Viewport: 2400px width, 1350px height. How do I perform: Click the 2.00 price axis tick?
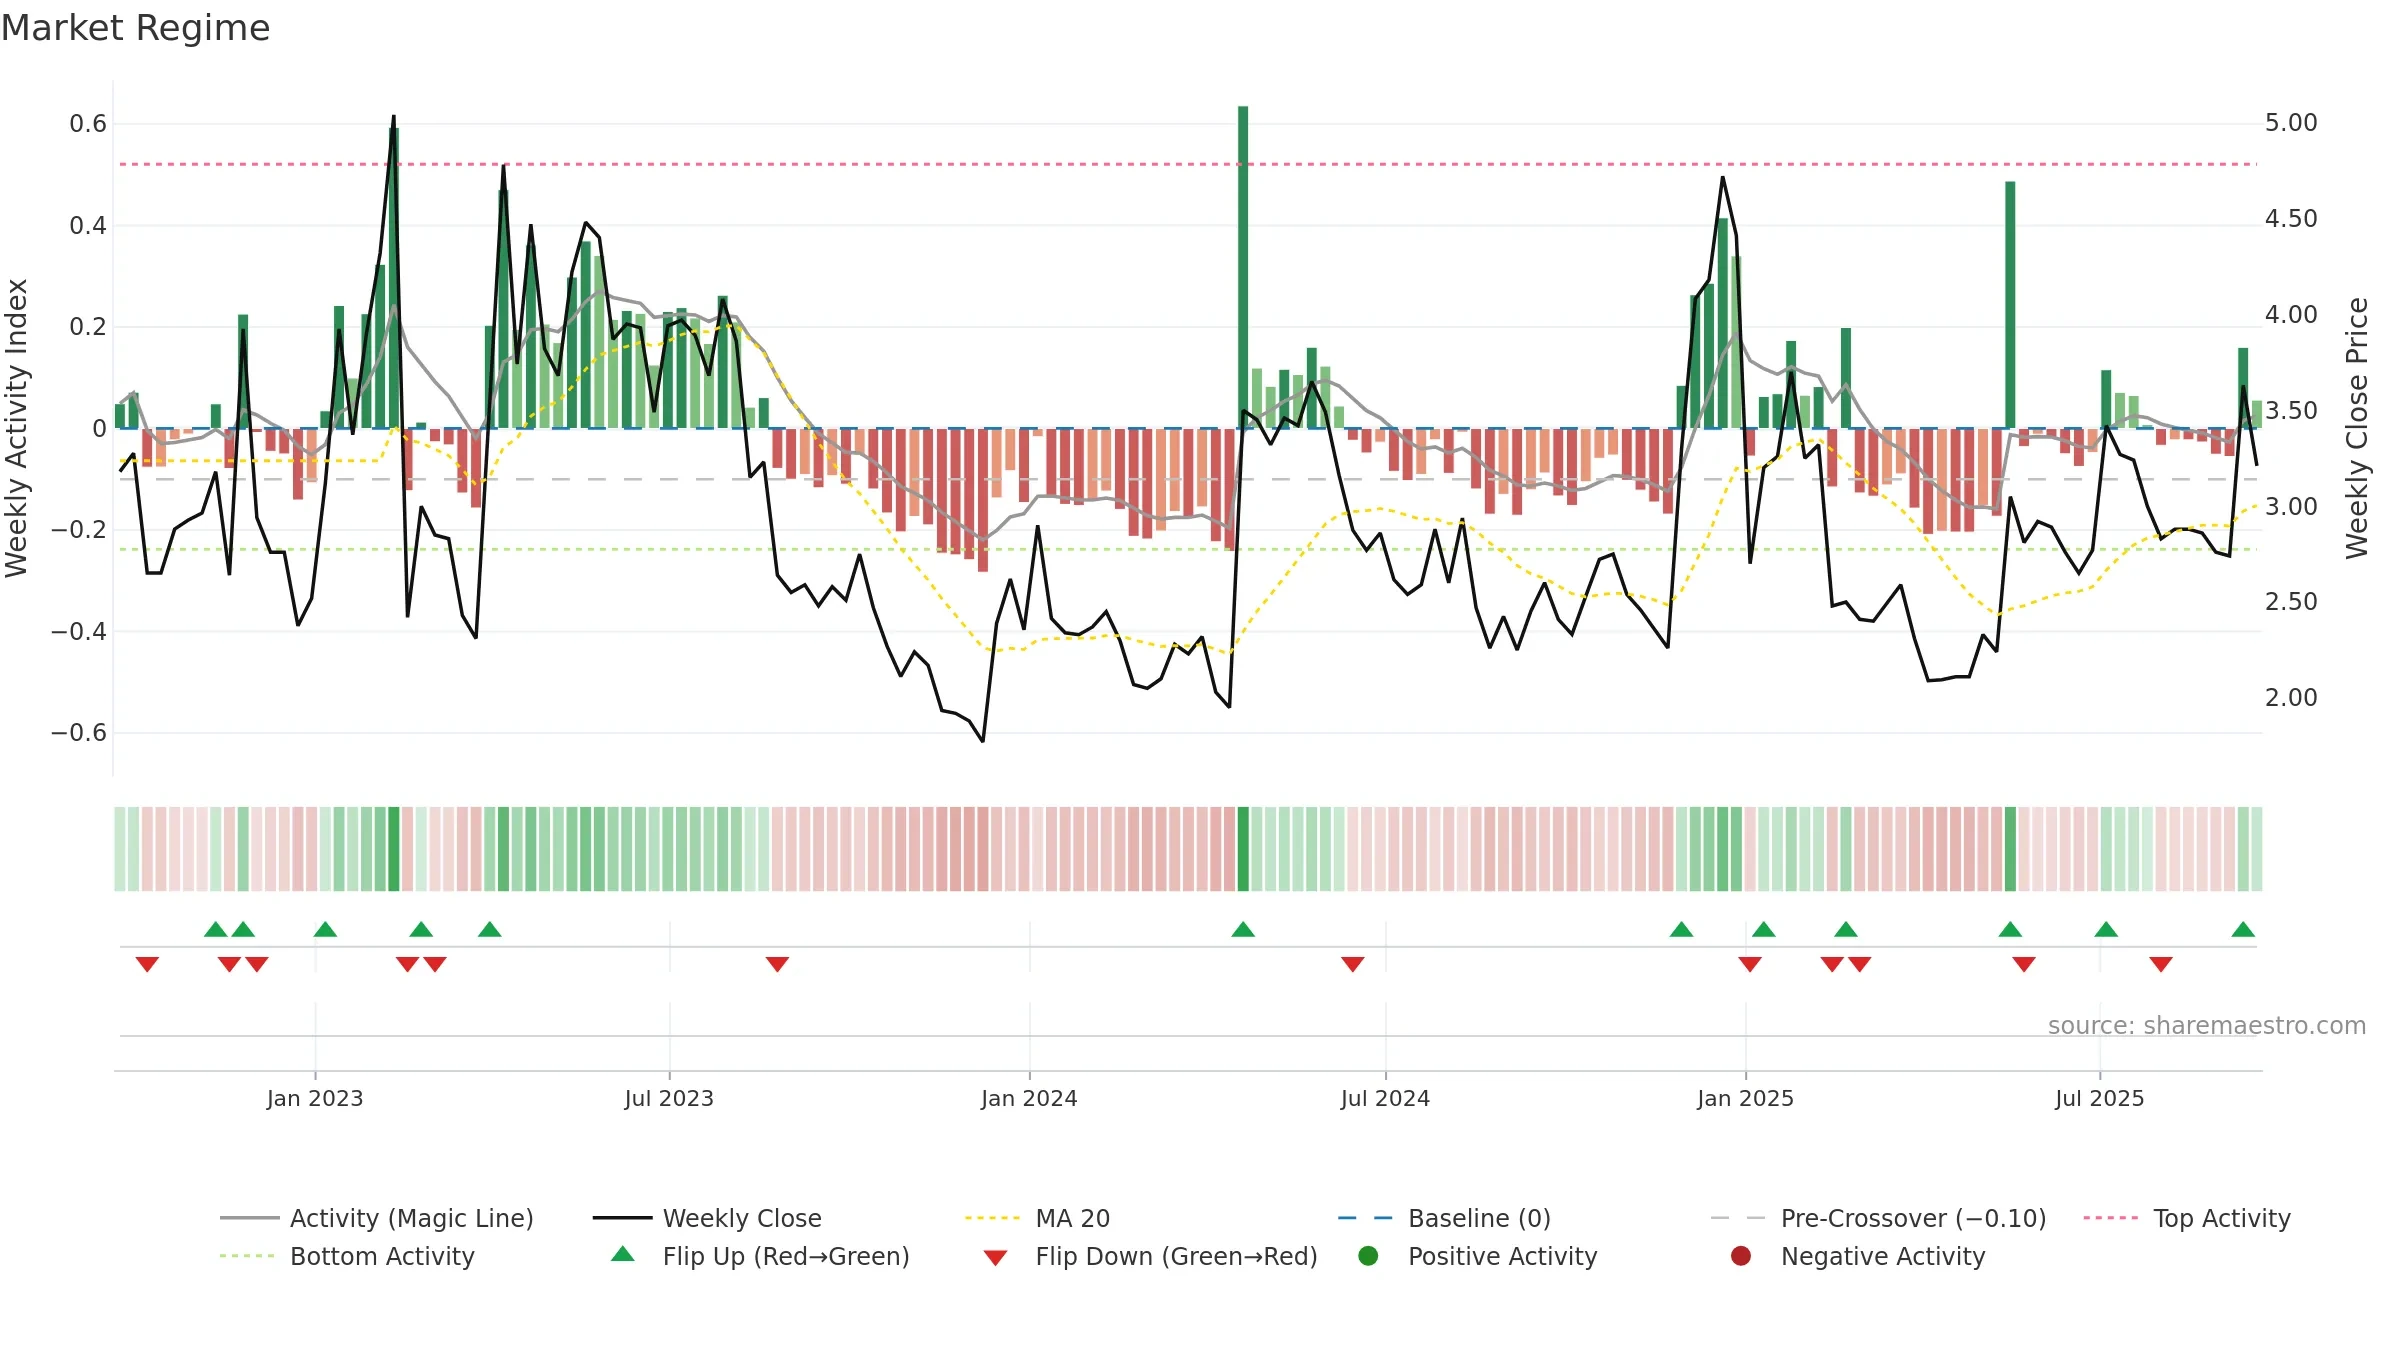point(2291,698)
